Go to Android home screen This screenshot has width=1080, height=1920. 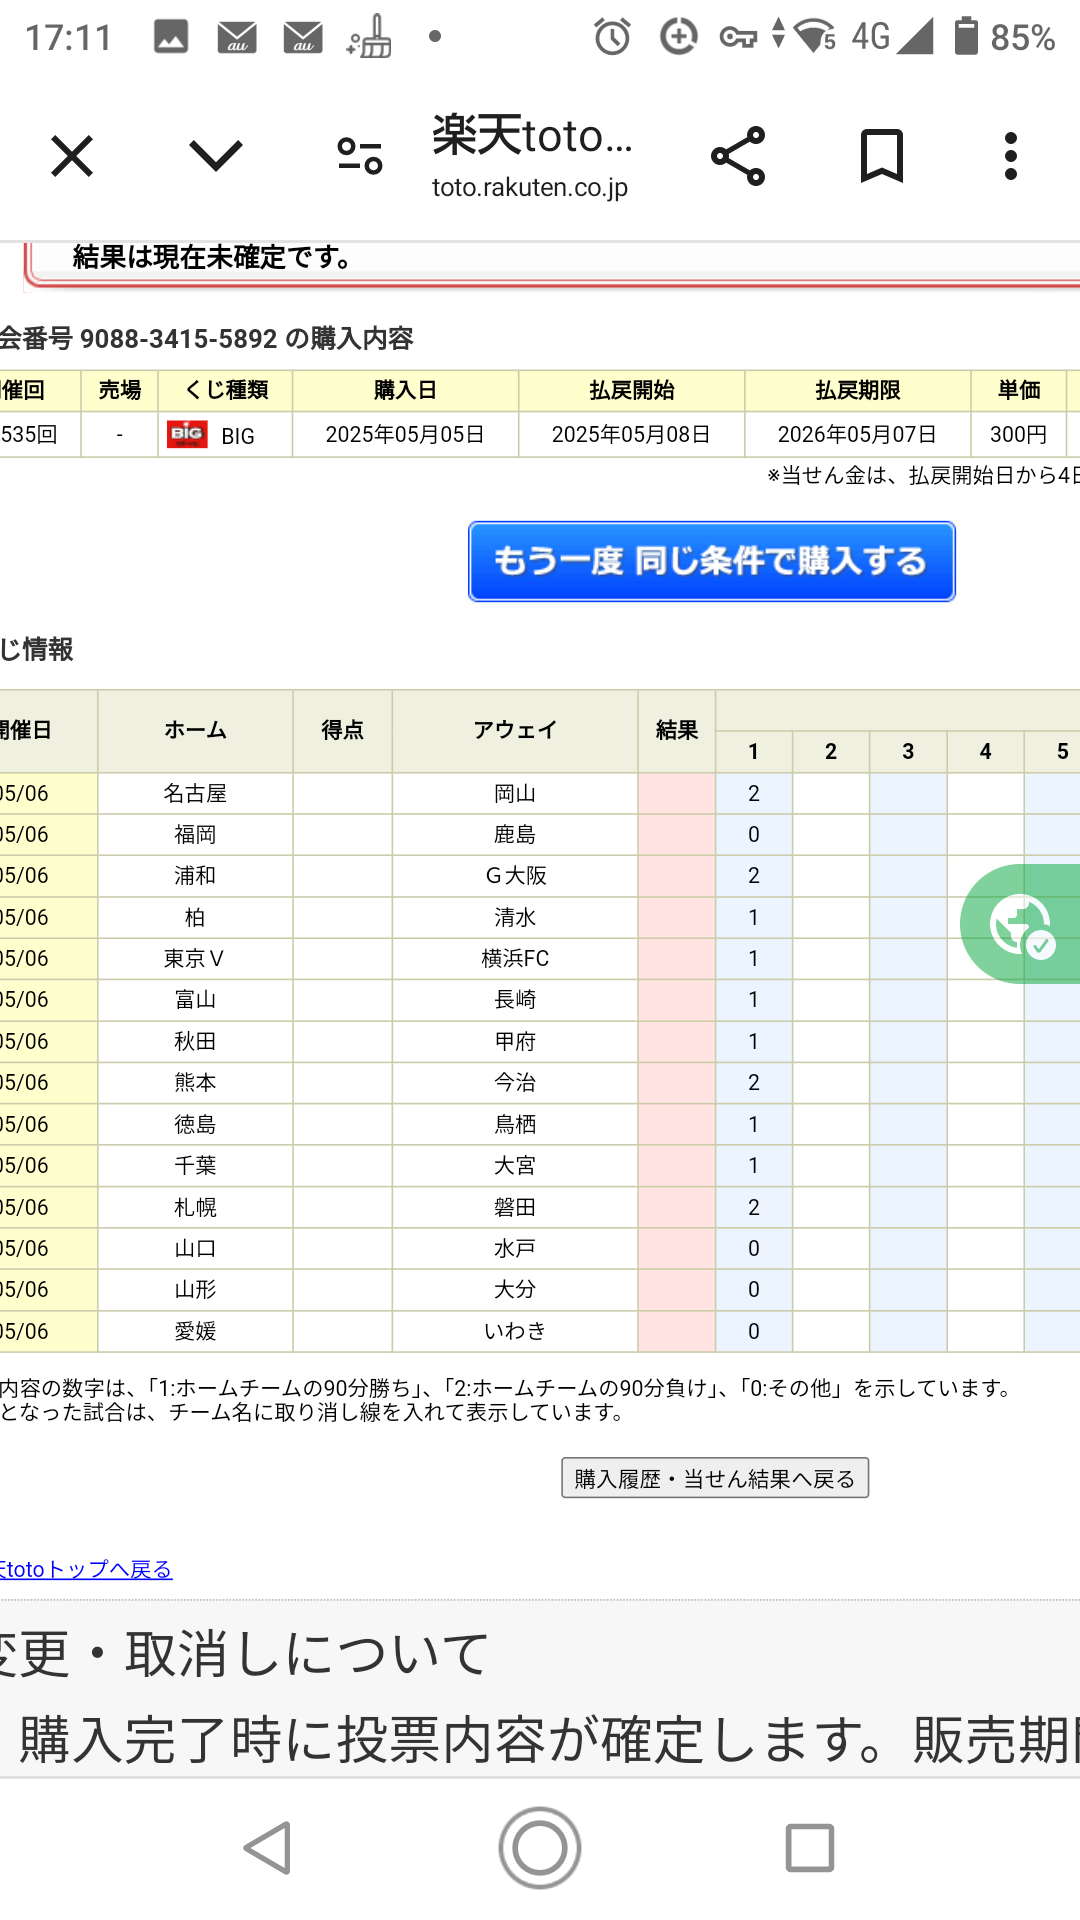click(x=540, y=1847)
